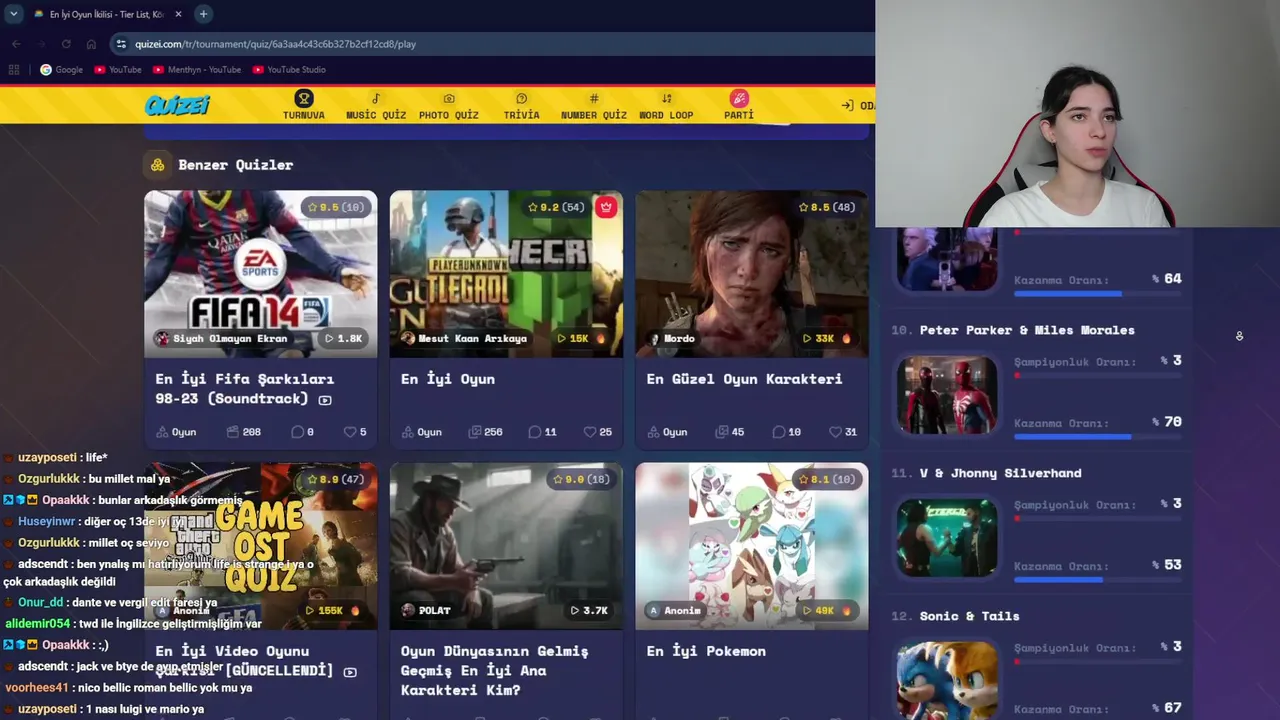This screenshot has height=720, width=1280.
Task: Close the En İyi Oyun İkilisi tab
Action: coord(178,14)
